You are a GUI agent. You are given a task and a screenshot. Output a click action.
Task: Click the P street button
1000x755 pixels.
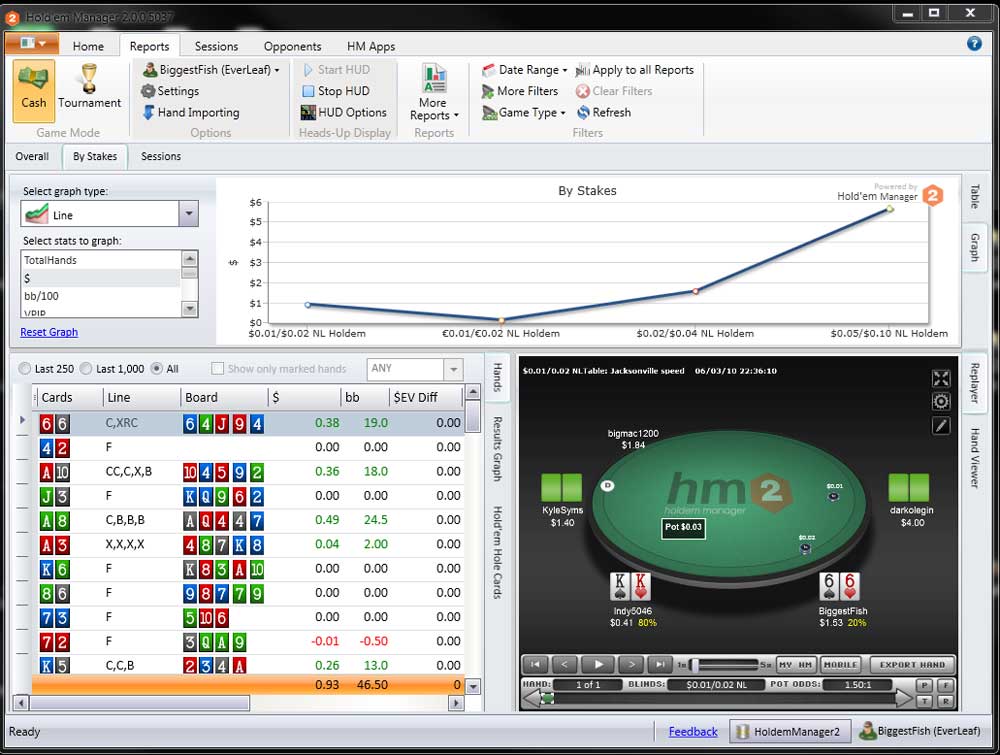(x=924, y=685)
